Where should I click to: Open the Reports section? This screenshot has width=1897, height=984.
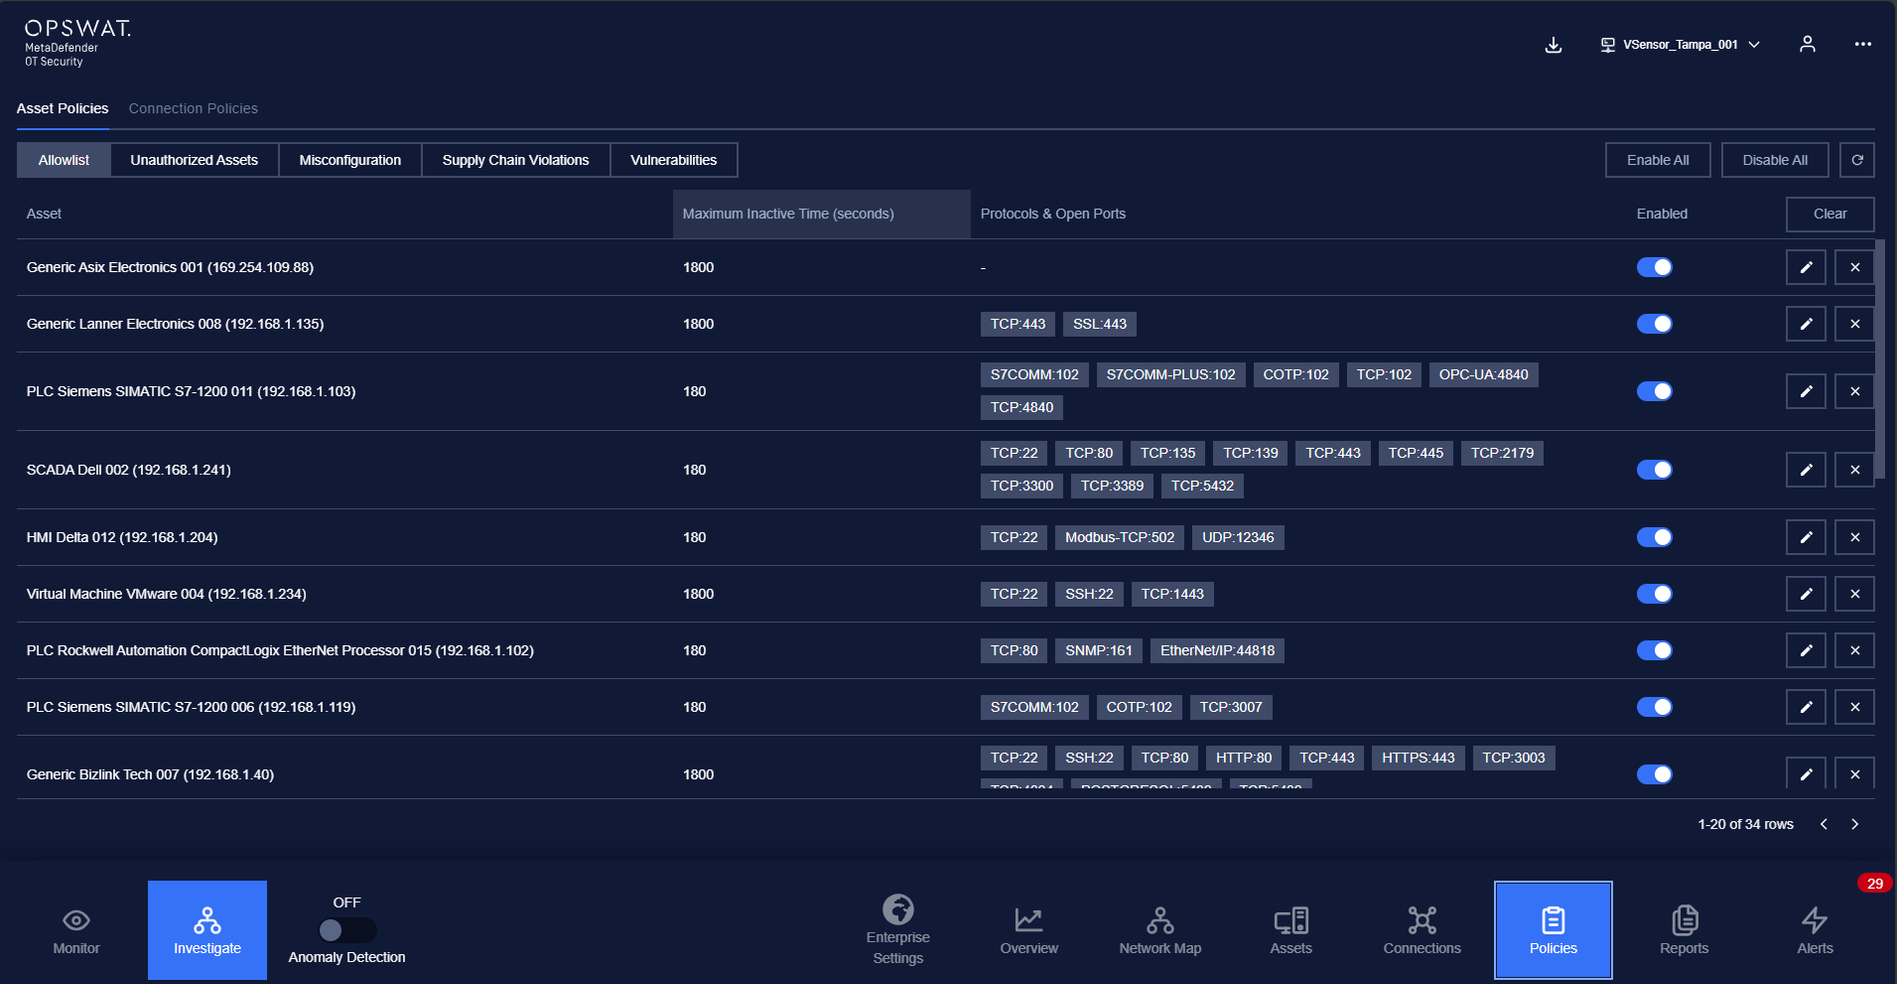(1684, 931)
